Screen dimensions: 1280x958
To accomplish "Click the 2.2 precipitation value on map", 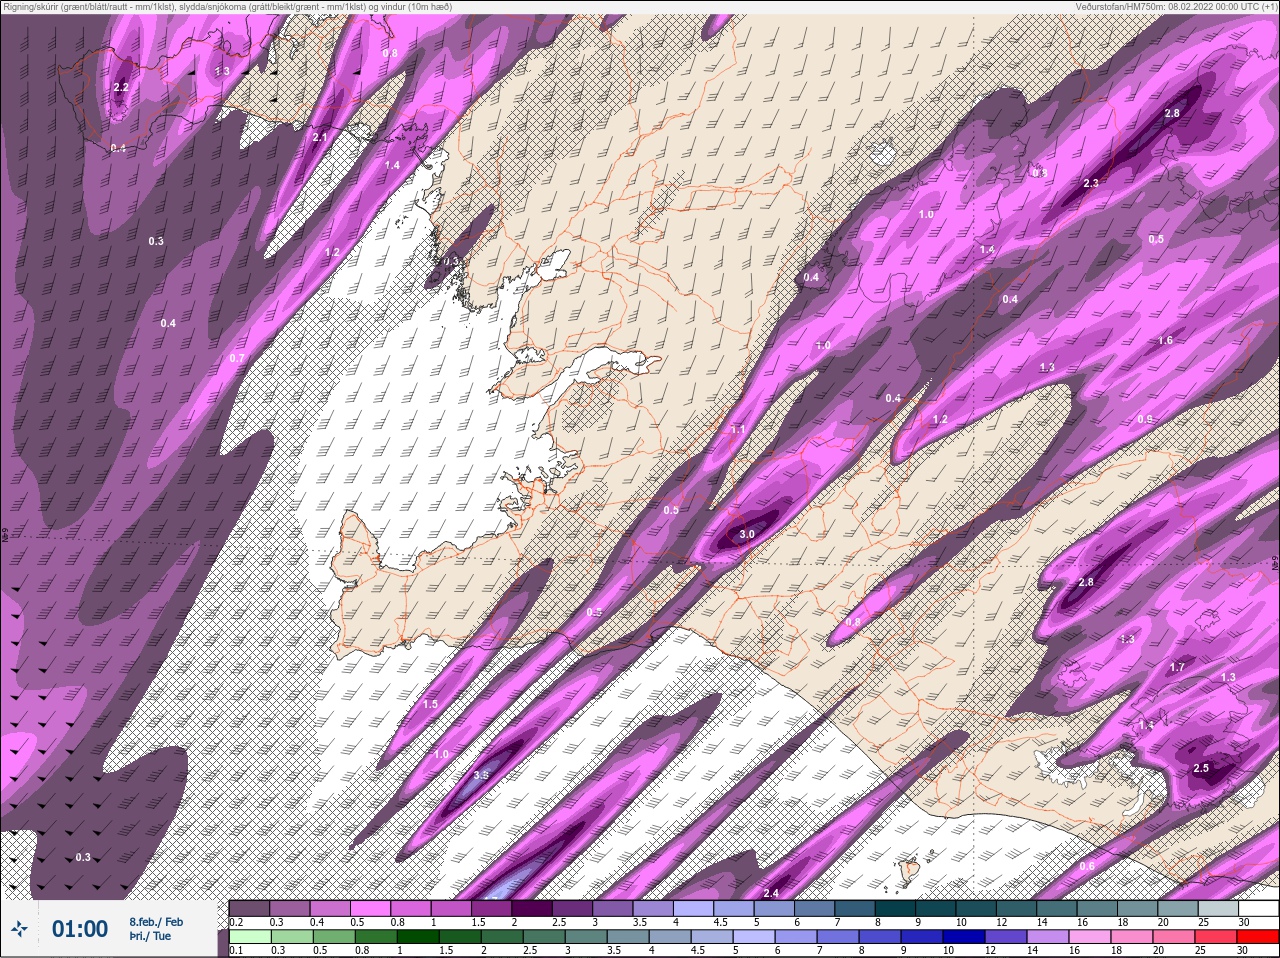I will 121,88.
